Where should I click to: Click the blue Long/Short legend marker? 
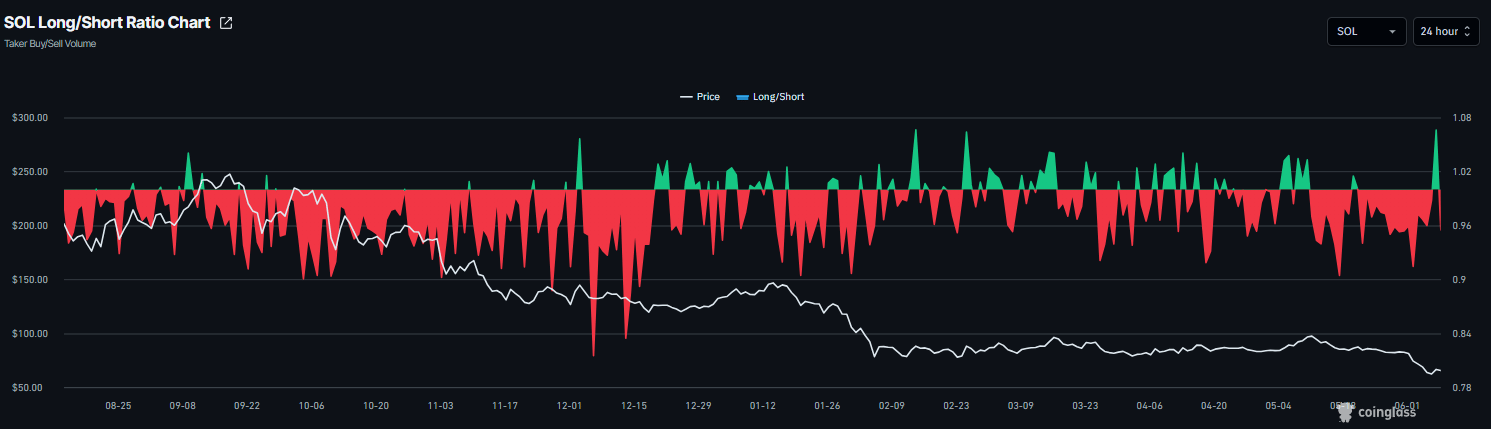click(x=742, y=97)
